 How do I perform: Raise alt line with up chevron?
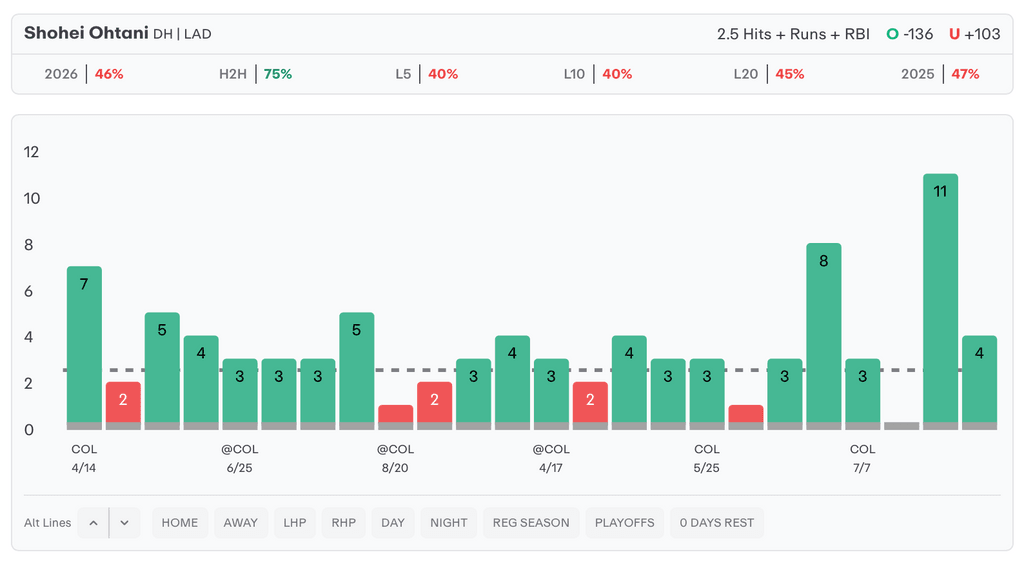93,523
